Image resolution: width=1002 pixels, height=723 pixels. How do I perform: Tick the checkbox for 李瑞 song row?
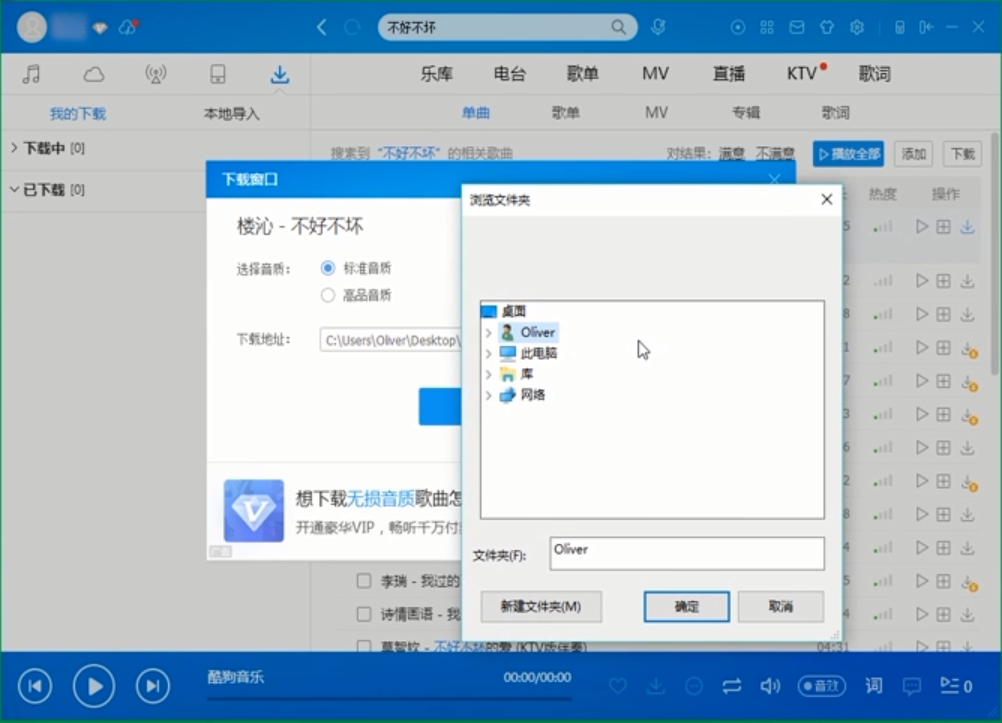[x=364, y=580]
